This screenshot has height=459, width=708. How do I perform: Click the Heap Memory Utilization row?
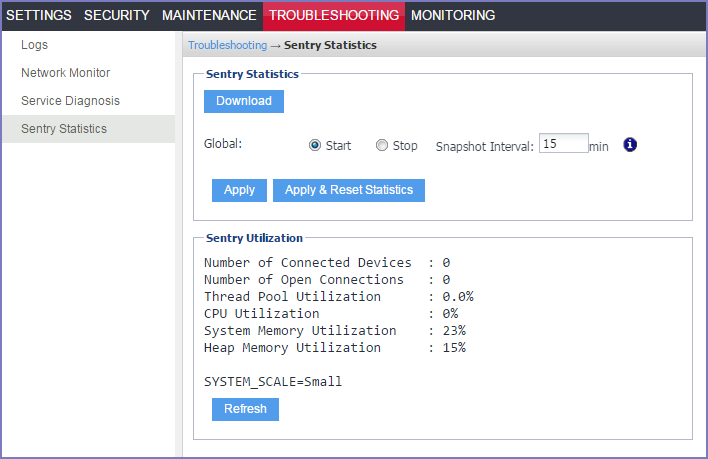335,348
